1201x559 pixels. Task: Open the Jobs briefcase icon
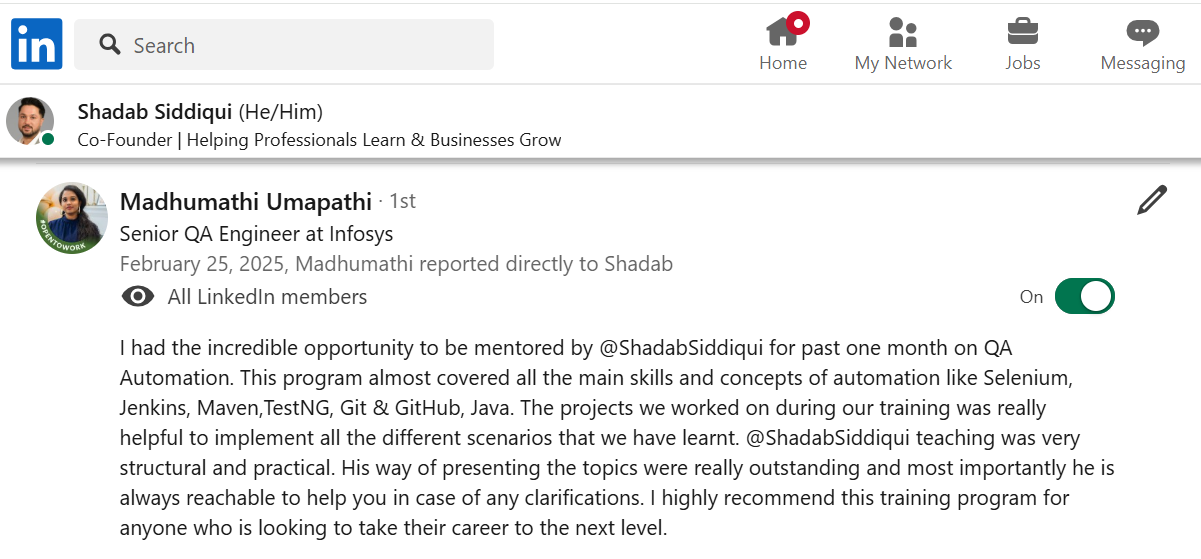point(1022,33)
